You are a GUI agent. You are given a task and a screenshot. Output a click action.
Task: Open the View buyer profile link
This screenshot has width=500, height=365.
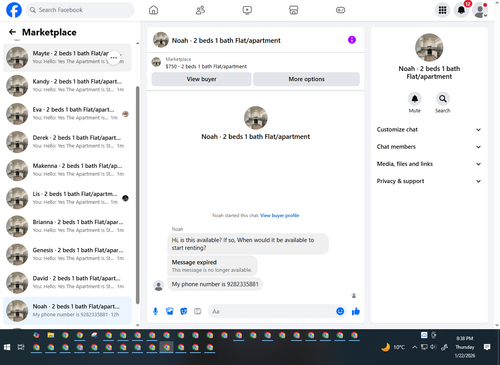pos(279,215)
